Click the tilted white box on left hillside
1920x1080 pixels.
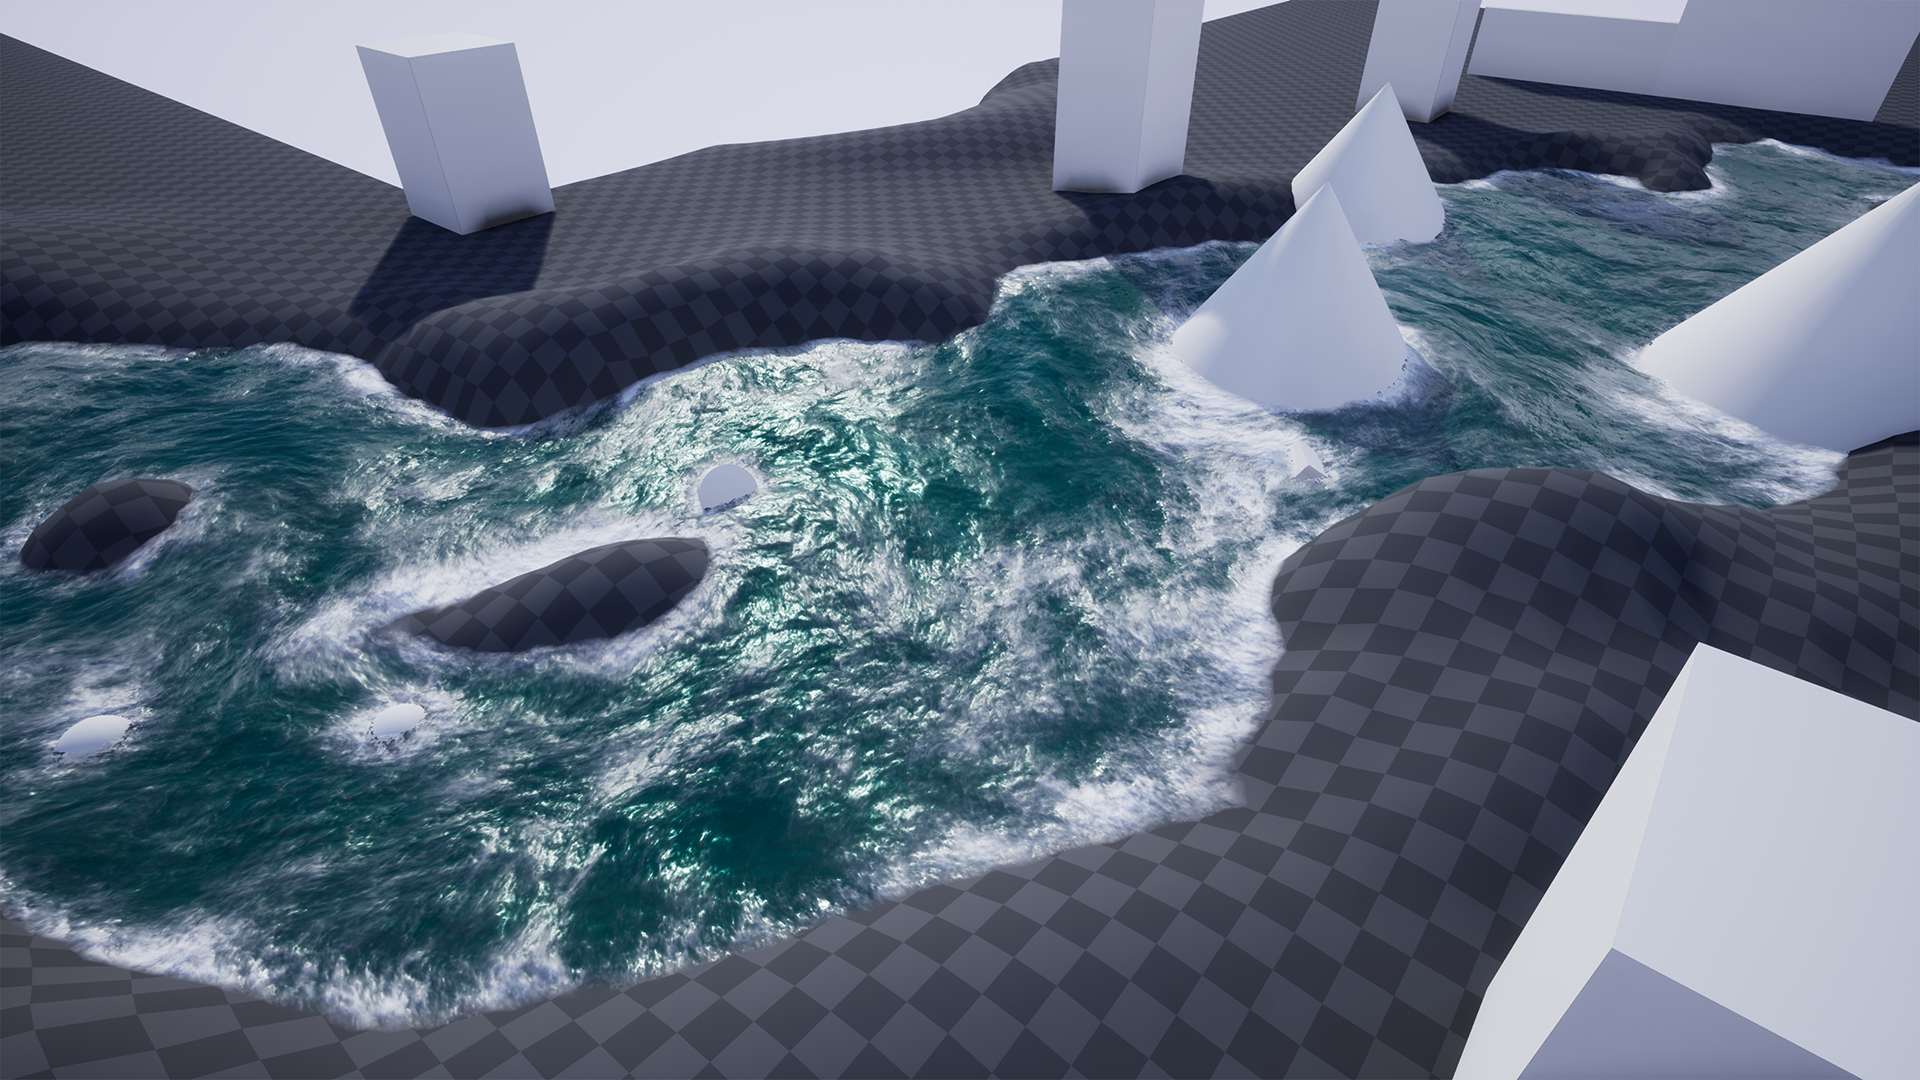point(455,132)
